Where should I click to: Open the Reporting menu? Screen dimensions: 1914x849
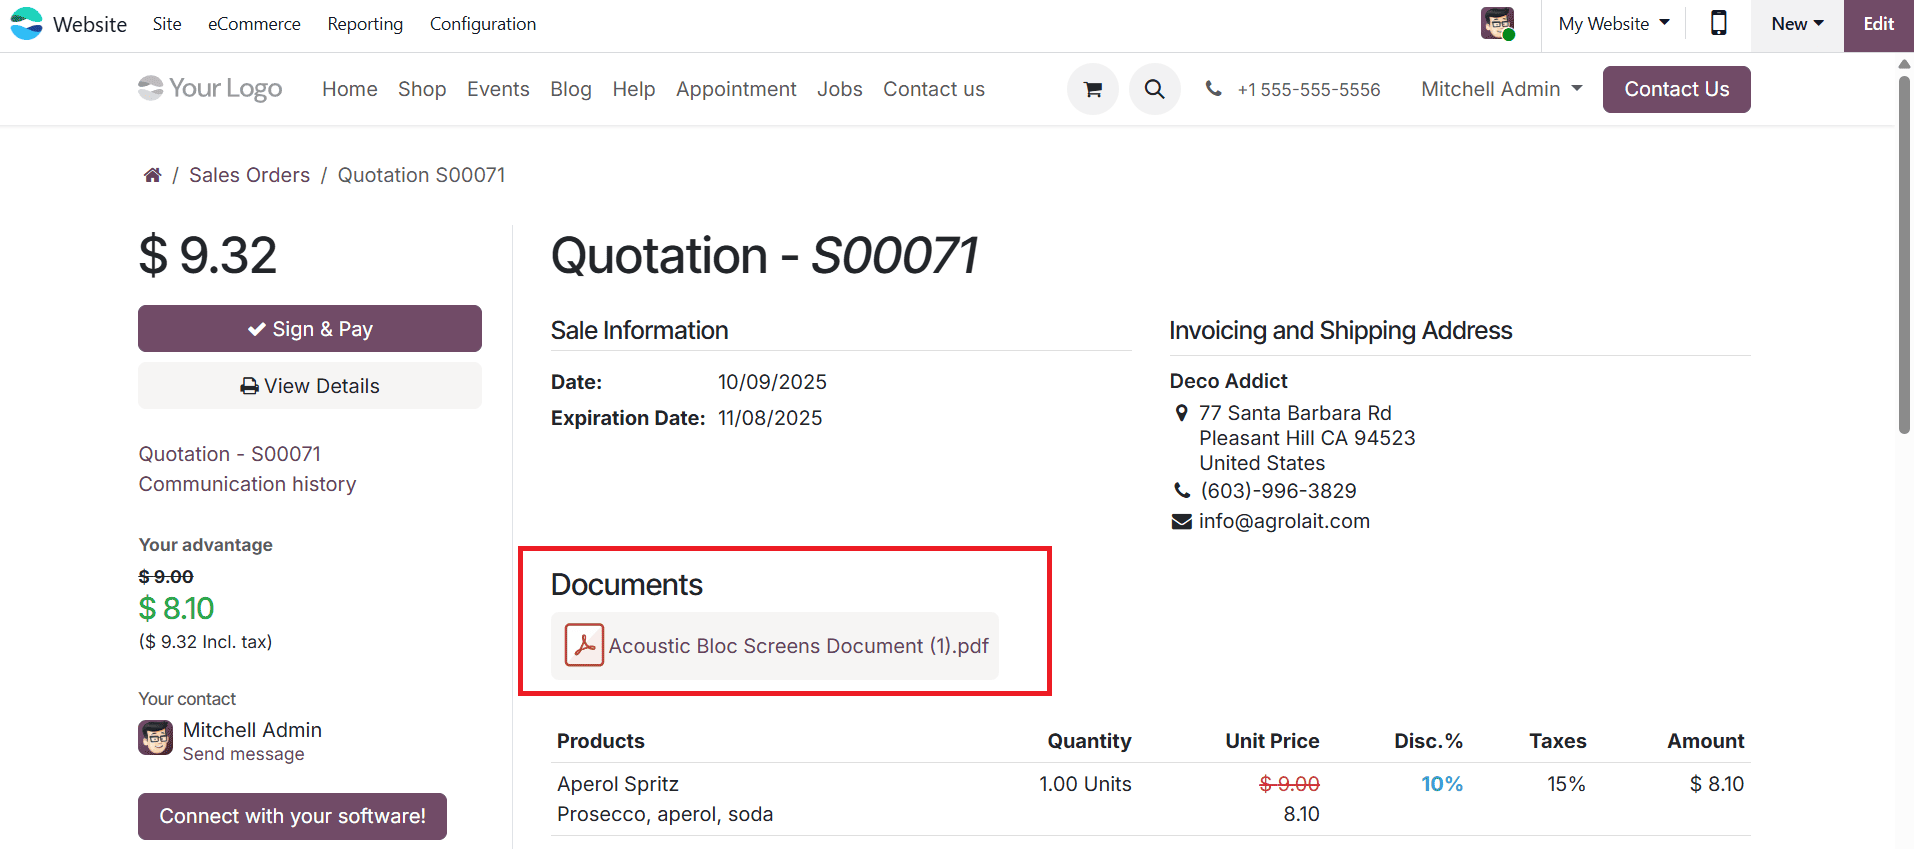[365, 24]
